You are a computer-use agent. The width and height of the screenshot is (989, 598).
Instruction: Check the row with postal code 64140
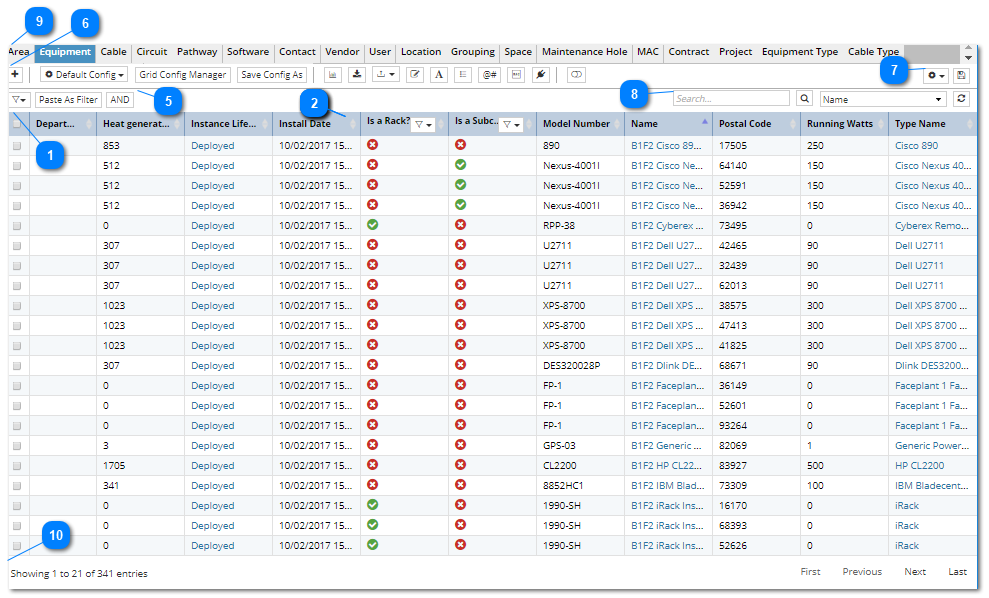point(17,166)
